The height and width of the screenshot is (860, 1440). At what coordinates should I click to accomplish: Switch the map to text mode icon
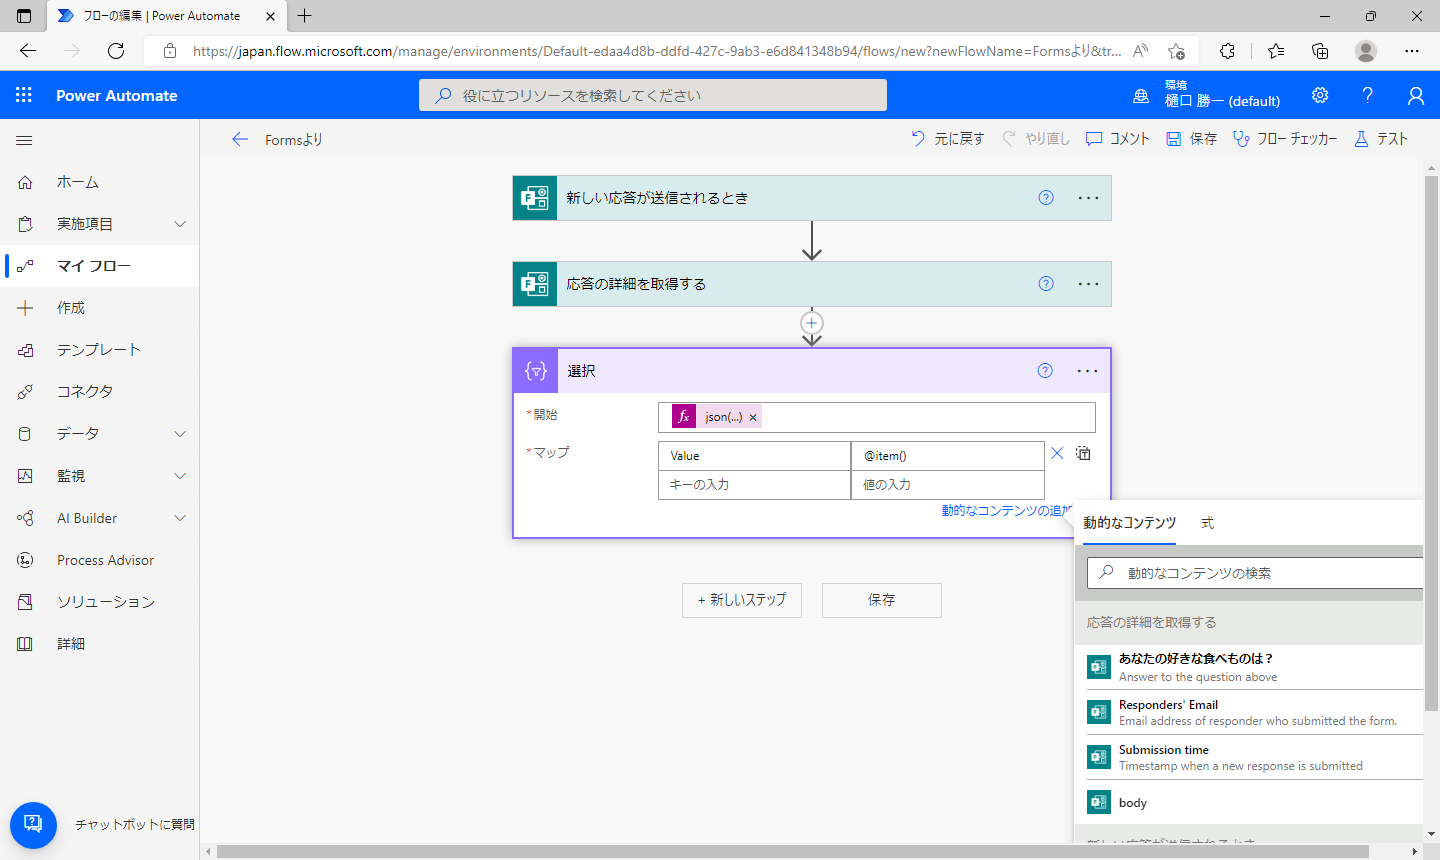[x=1083, y=453]
